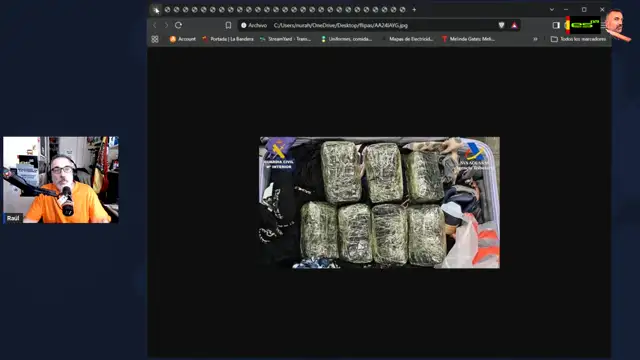This screenshot has height=360, width=640.
Task: Open the StreamYard bookmark
Action: [285, 39]
